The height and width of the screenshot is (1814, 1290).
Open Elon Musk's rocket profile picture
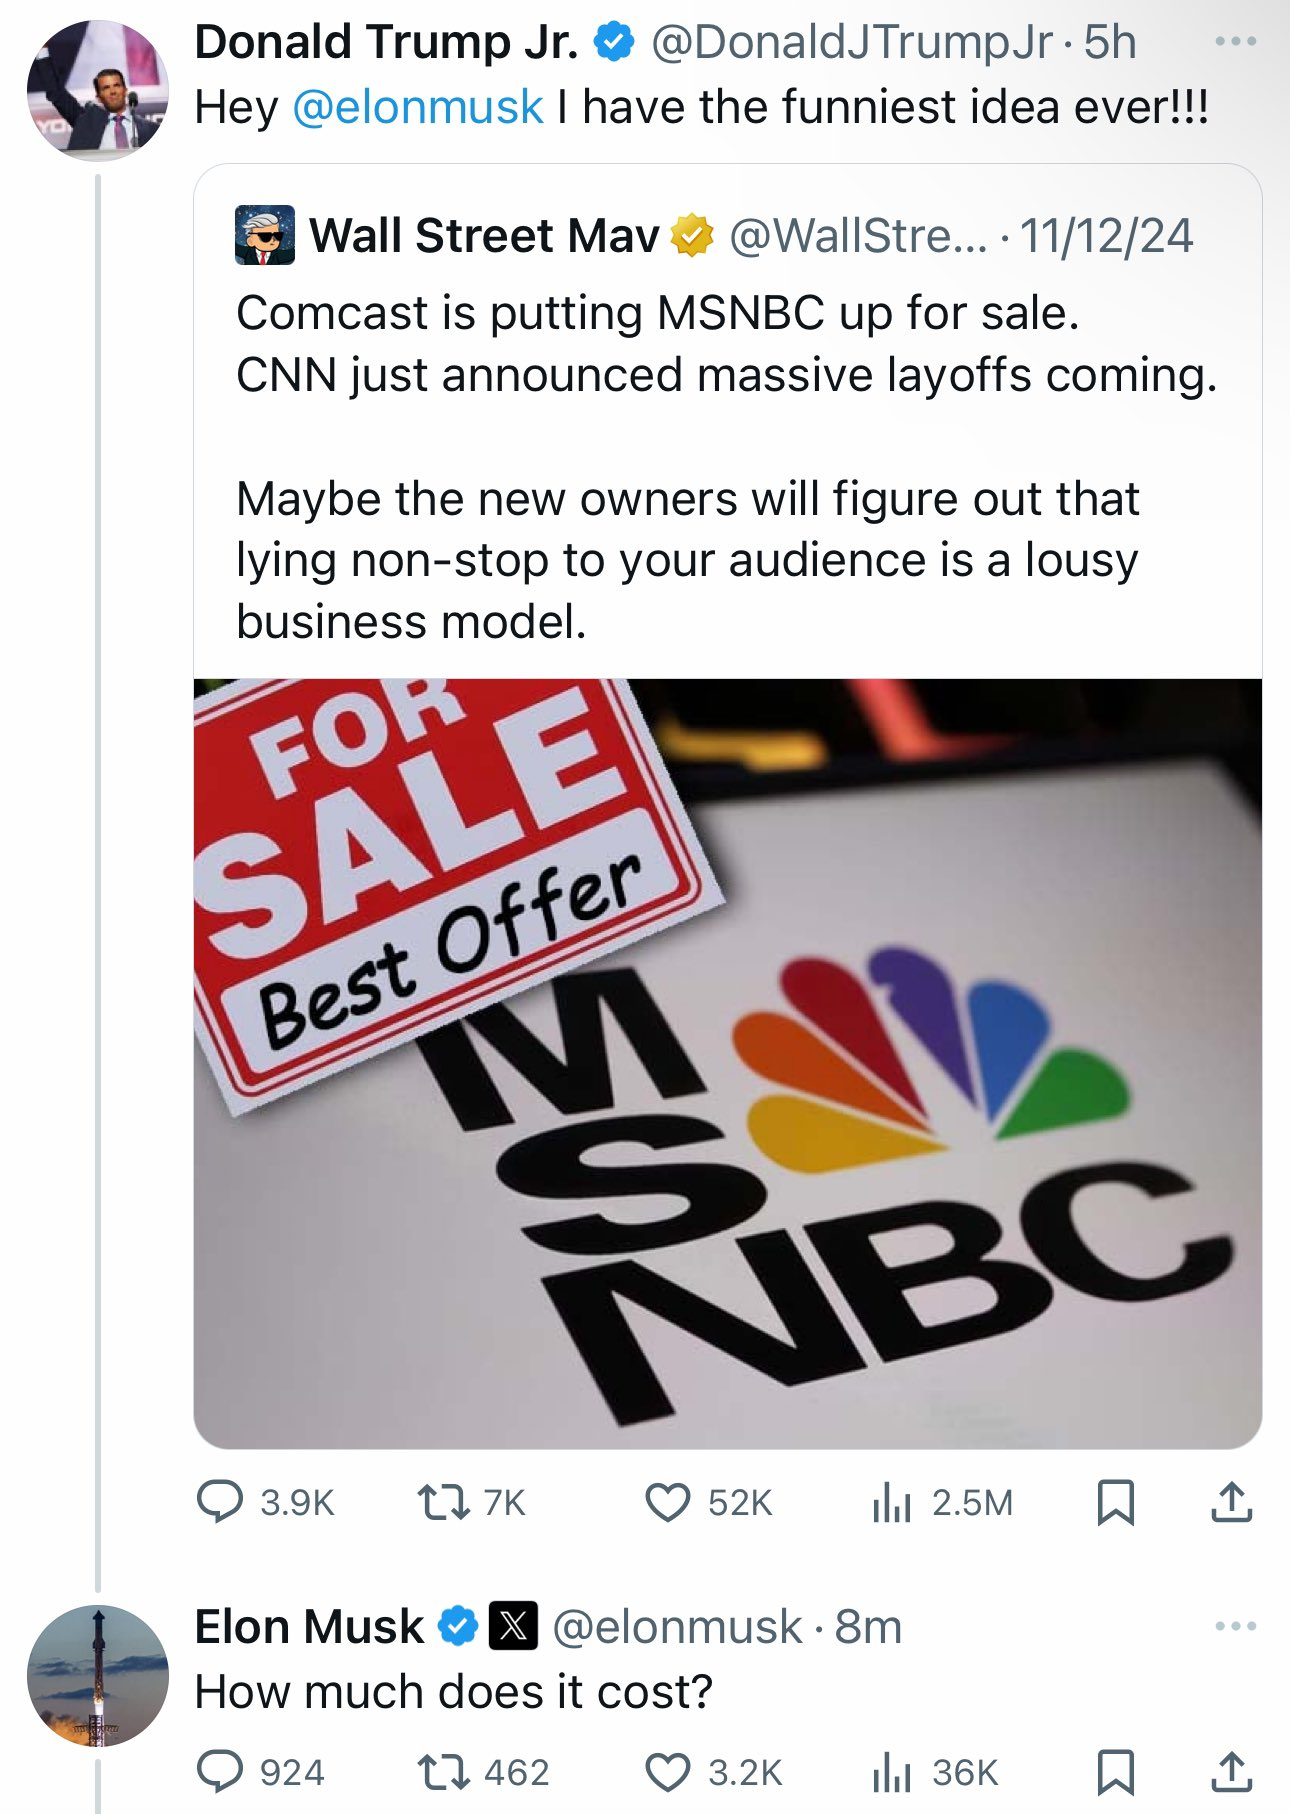[97, 1676]
